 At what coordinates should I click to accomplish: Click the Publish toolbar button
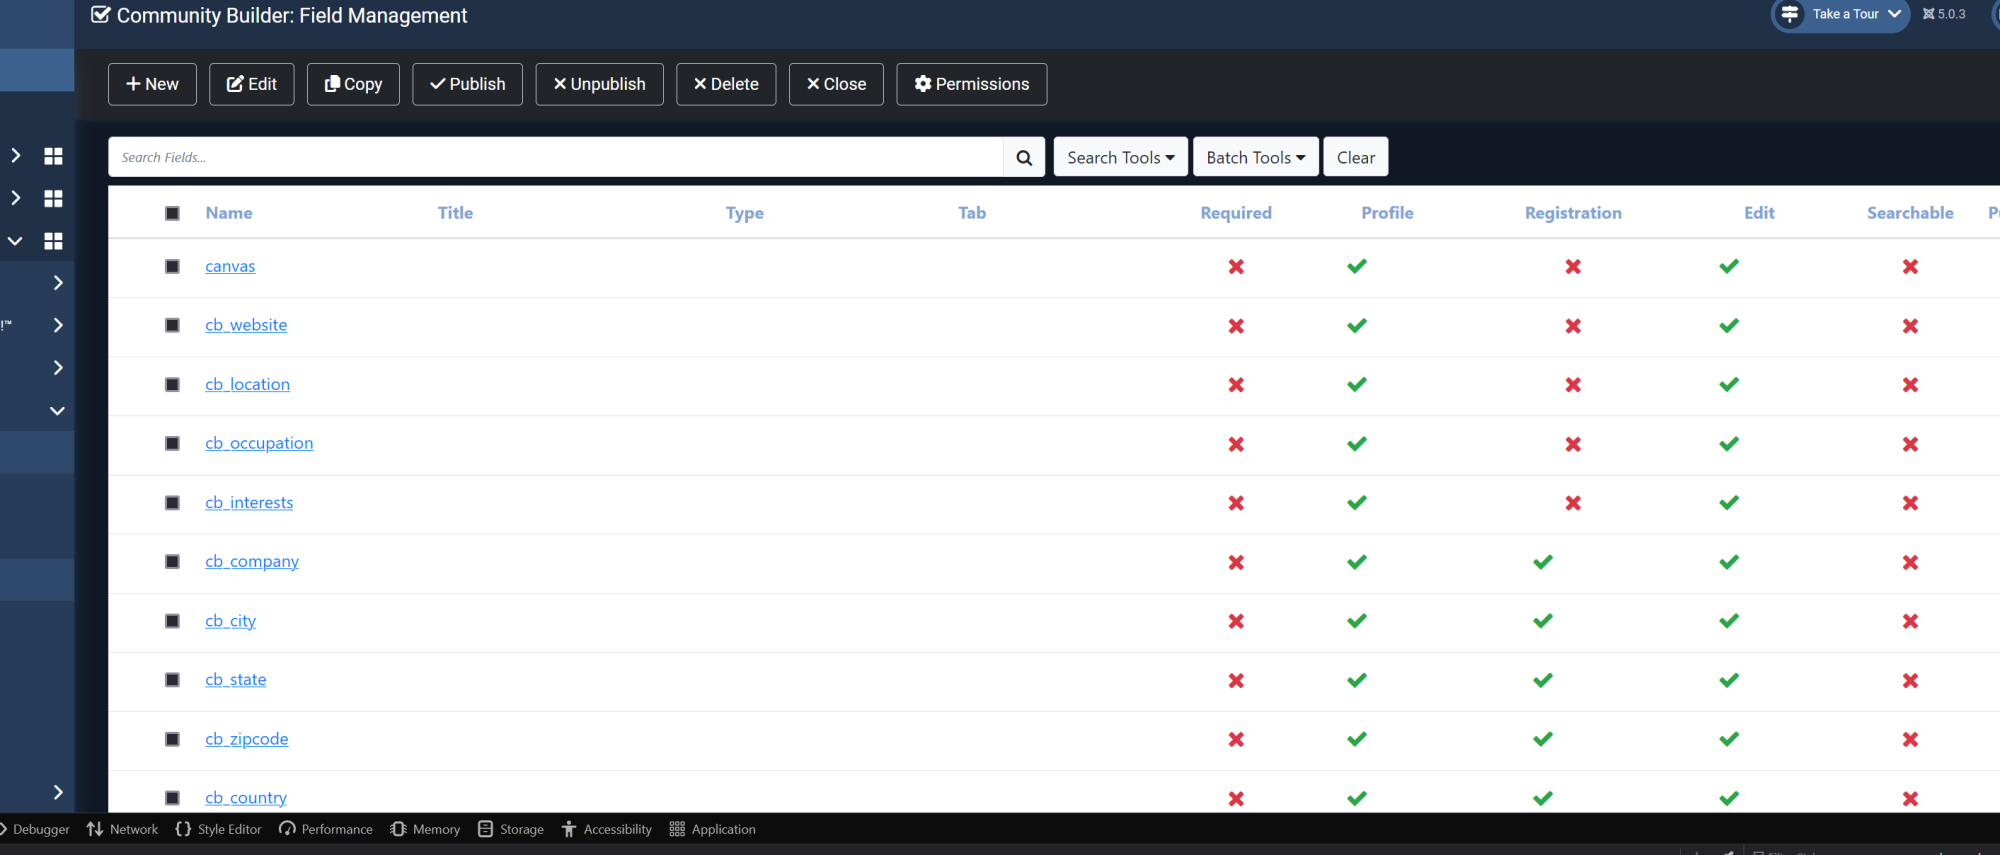(x=467, y=84)
